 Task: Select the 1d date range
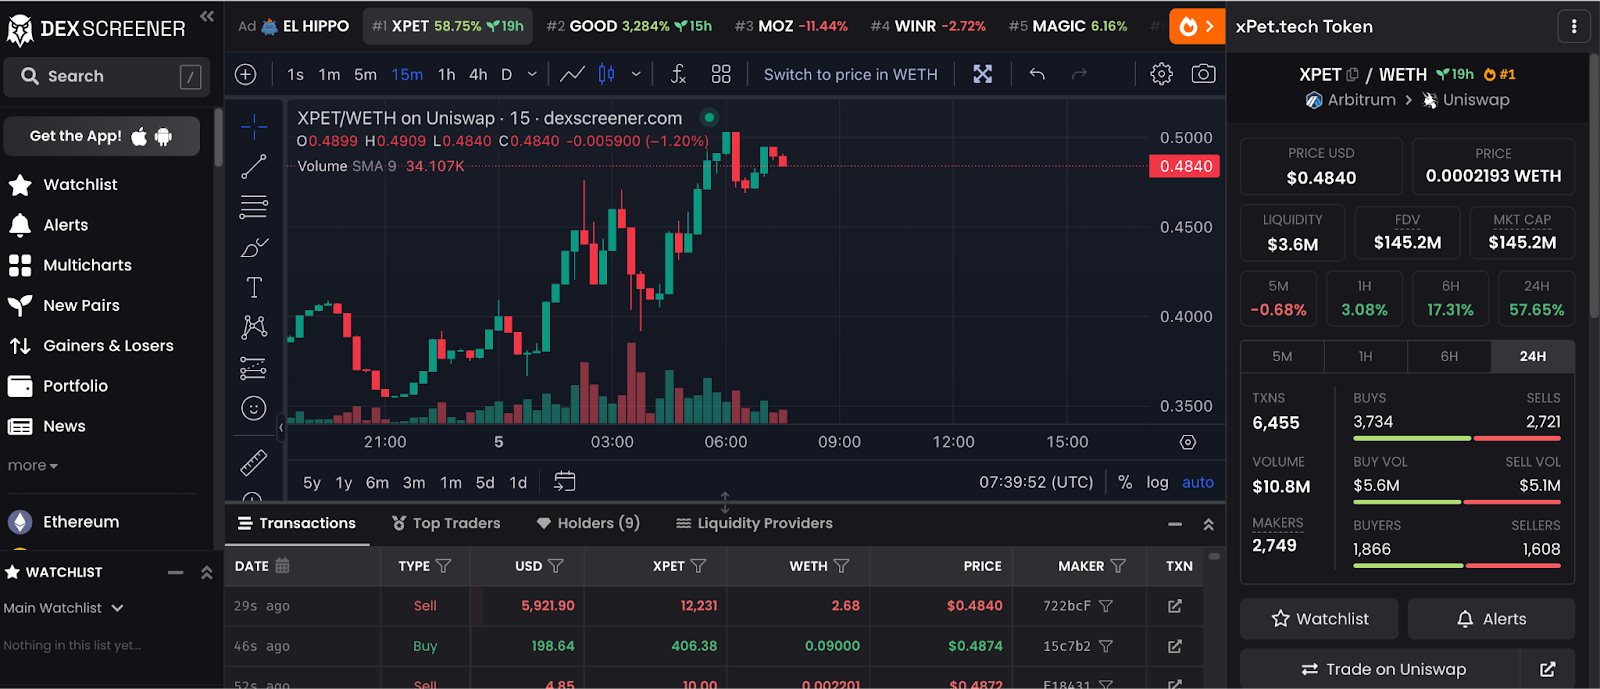[518, 482]
